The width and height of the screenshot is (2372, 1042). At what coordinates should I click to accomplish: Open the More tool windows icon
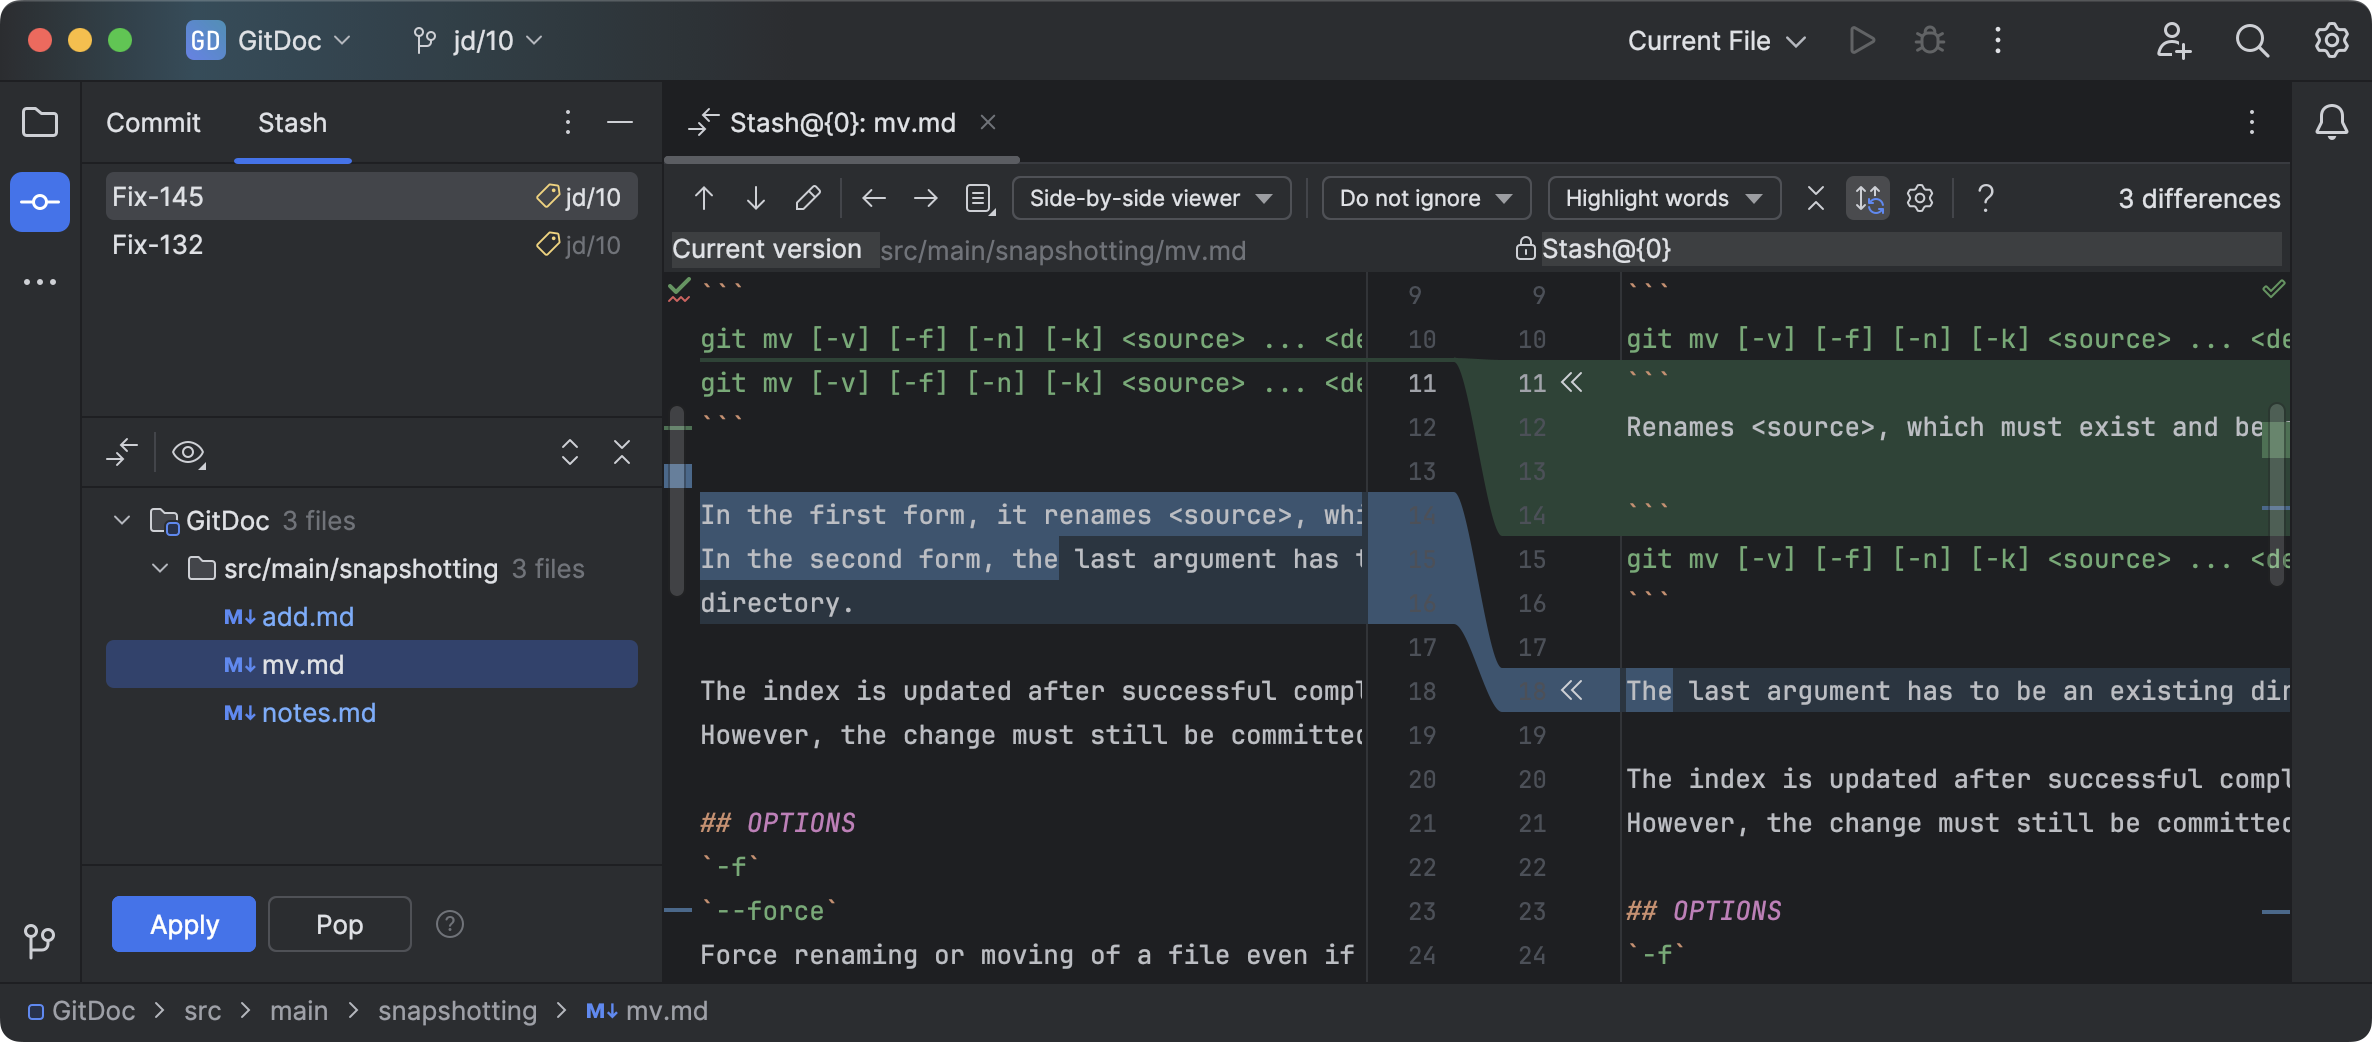click(x=39, y=281)
